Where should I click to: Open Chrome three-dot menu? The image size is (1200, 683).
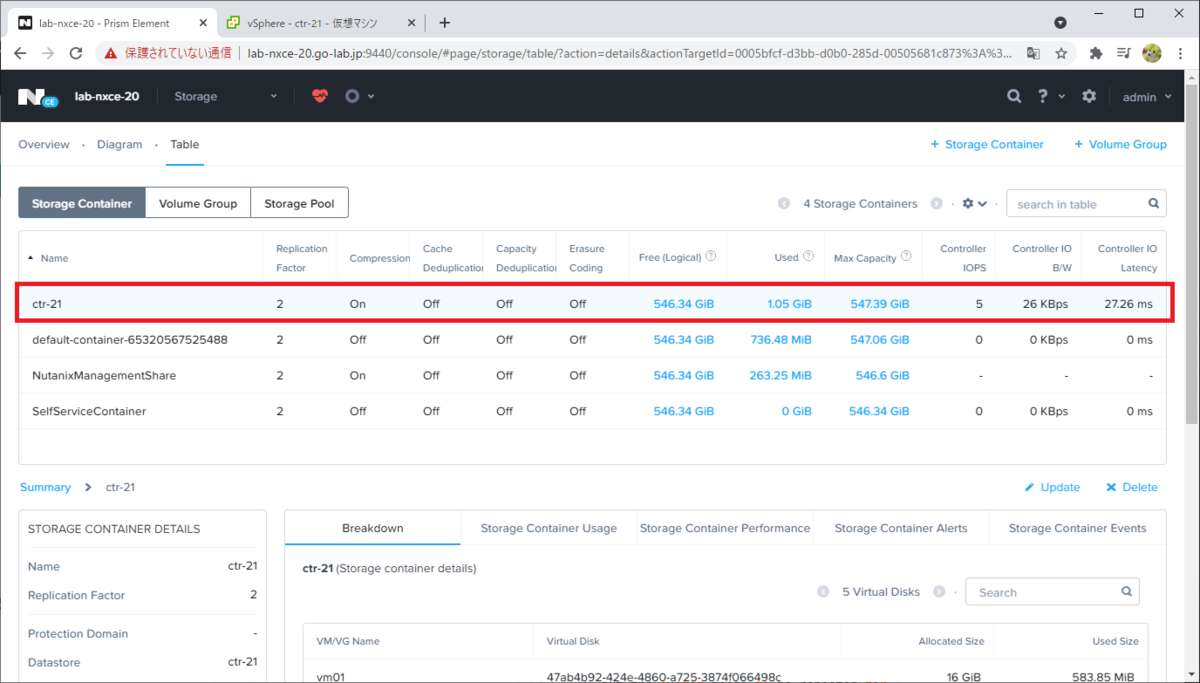1181,54
